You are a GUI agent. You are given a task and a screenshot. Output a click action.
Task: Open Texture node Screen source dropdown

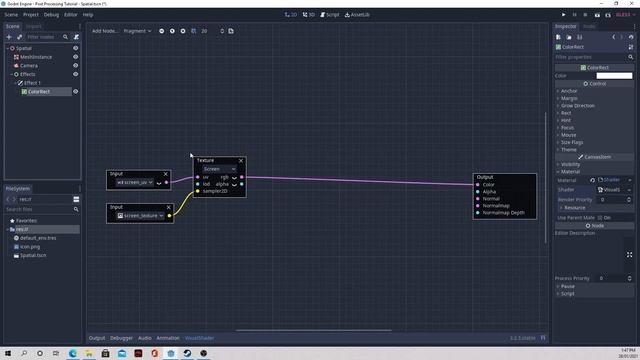click(219, 169)
